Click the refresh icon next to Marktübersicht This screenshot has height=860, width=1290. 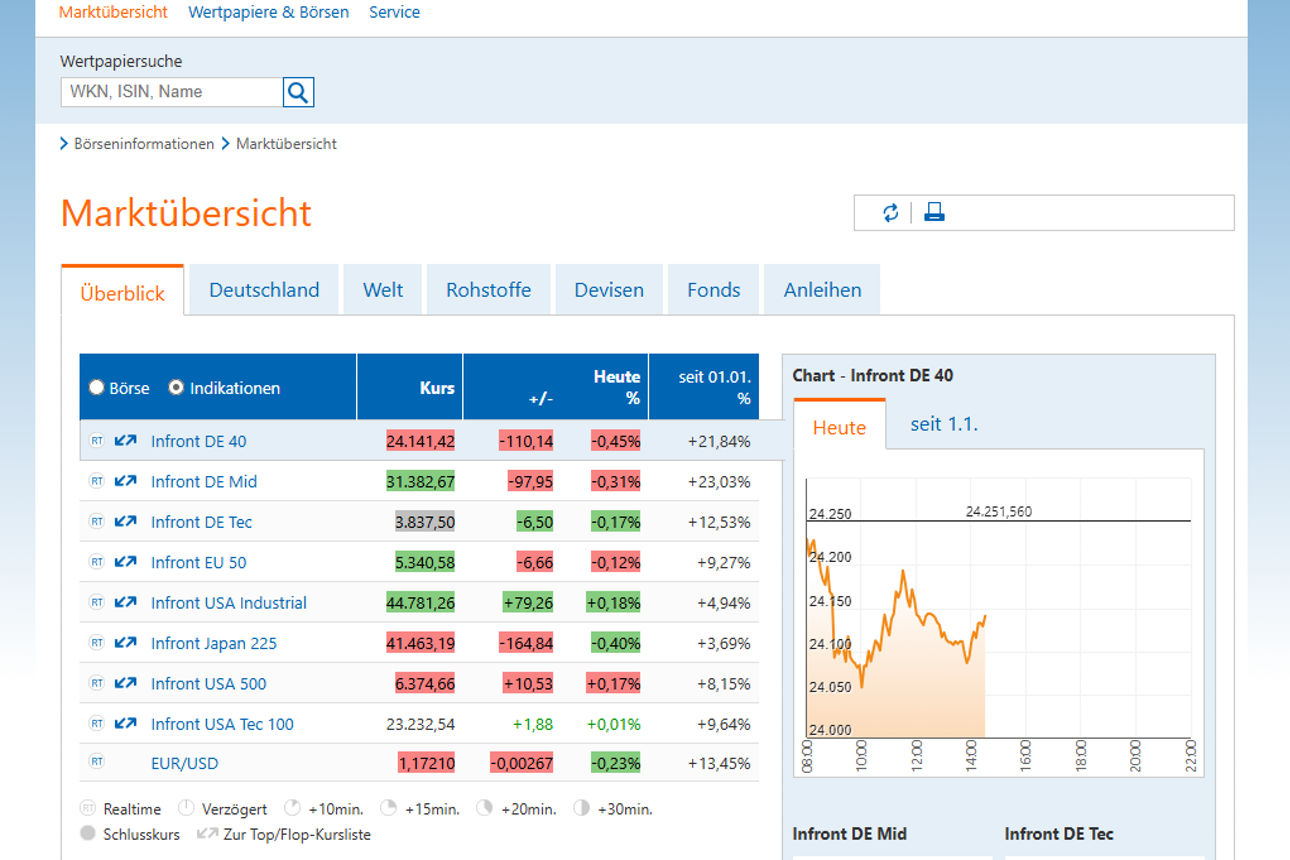pos(890,213)
